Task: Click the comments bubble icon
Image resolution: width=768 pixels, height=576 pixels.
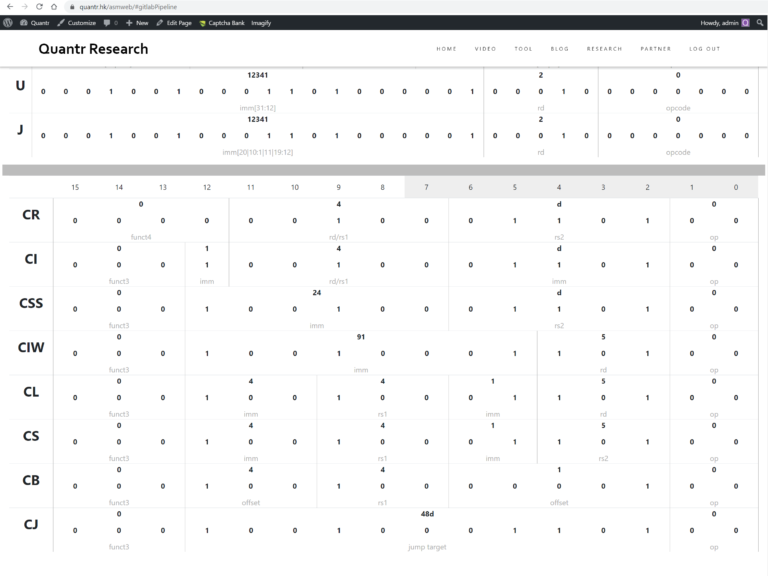Action: coord(107,23)
